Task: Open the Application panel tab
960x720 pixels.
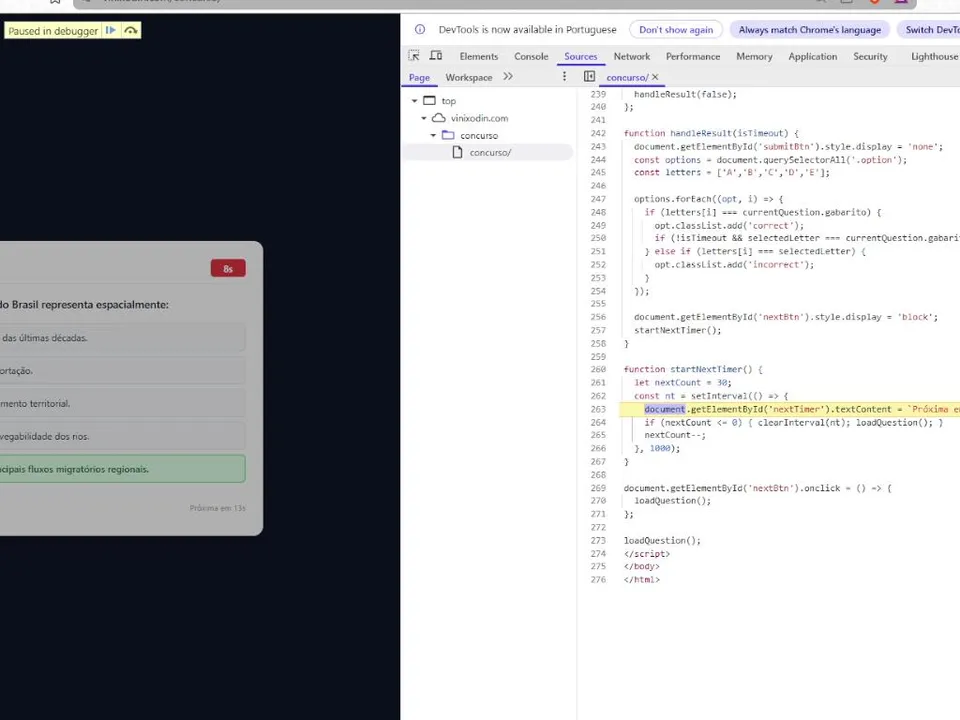Action: (x=812, y=56)
